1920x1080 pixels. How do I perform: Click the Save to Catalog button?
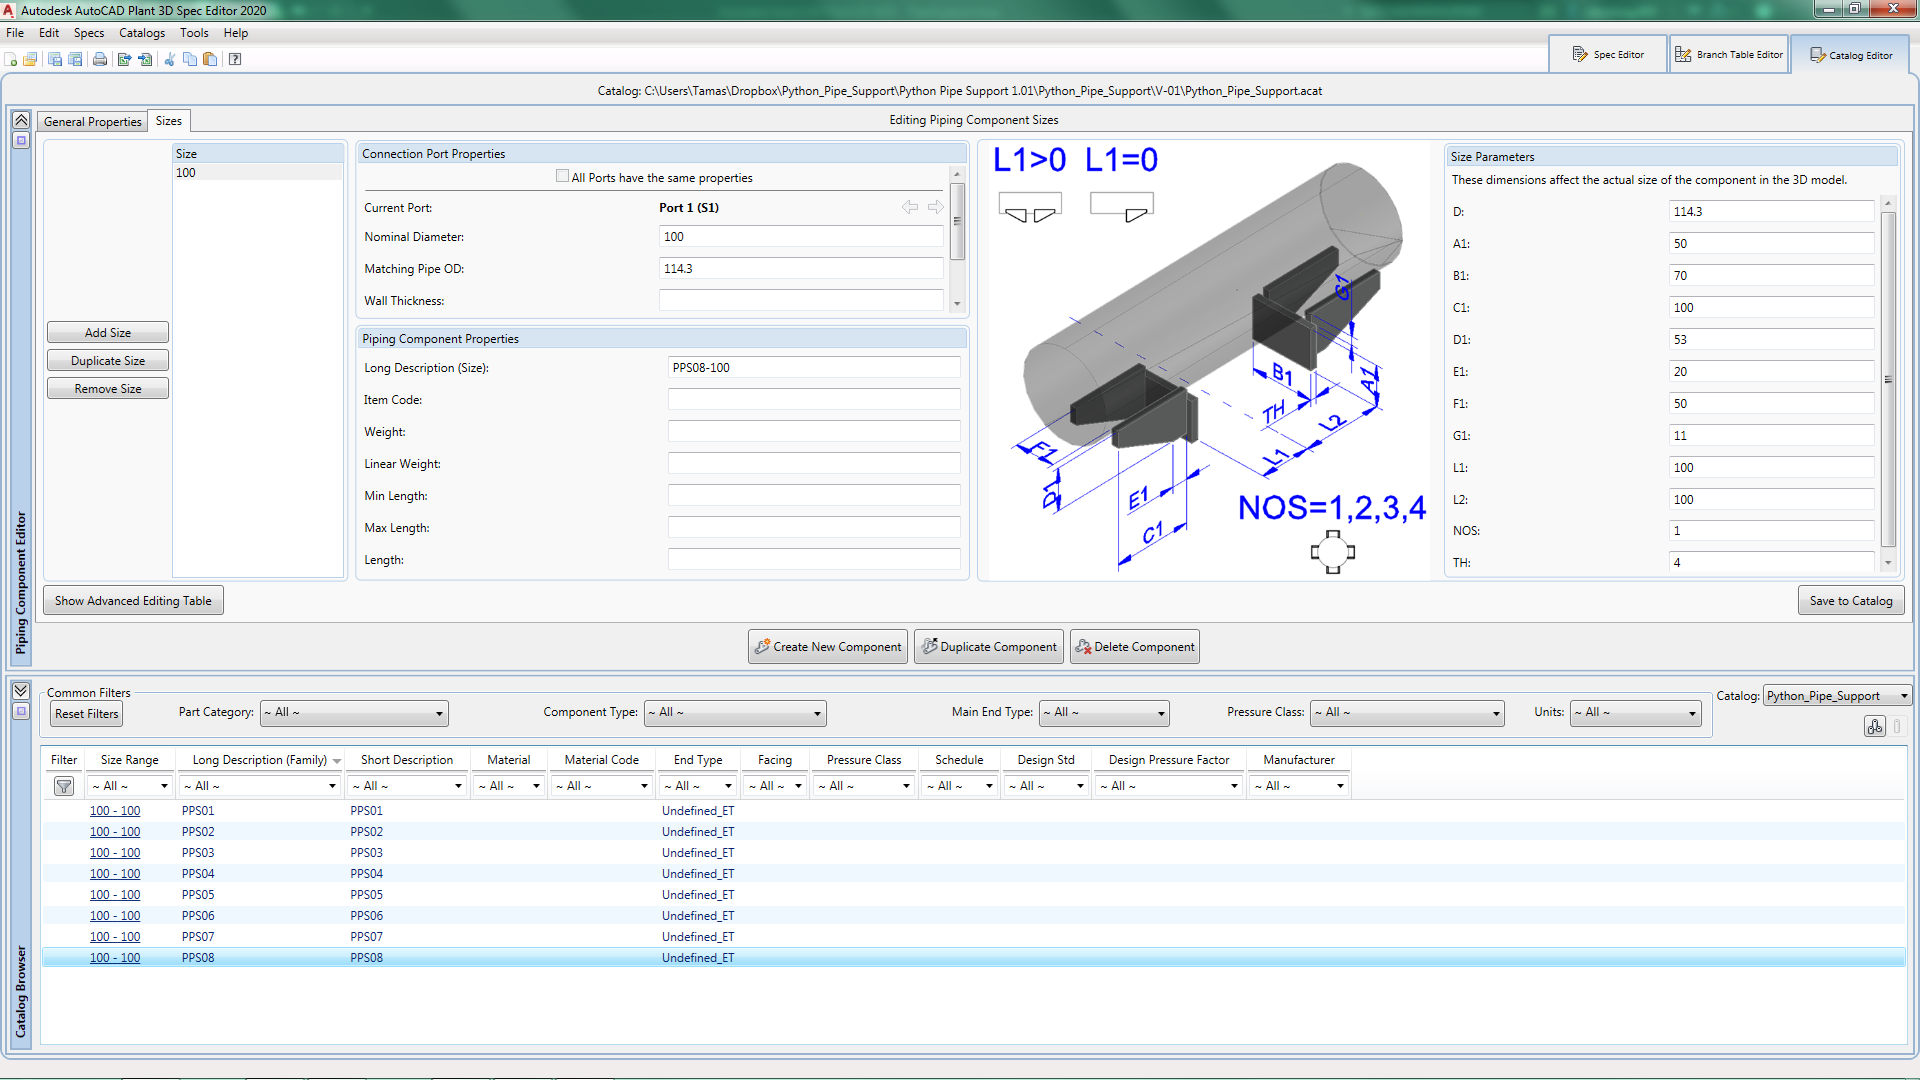point(1850,601)
